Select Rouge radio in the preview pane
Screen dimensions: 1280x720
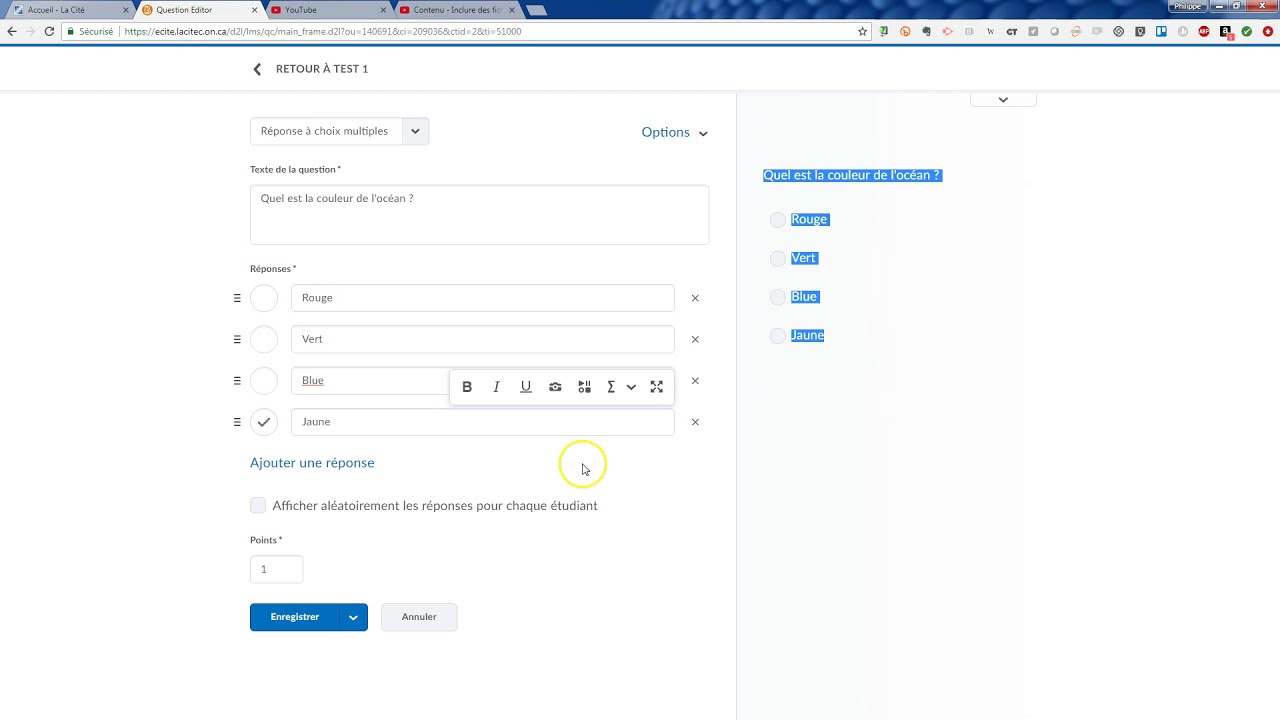tap(778, 219)
